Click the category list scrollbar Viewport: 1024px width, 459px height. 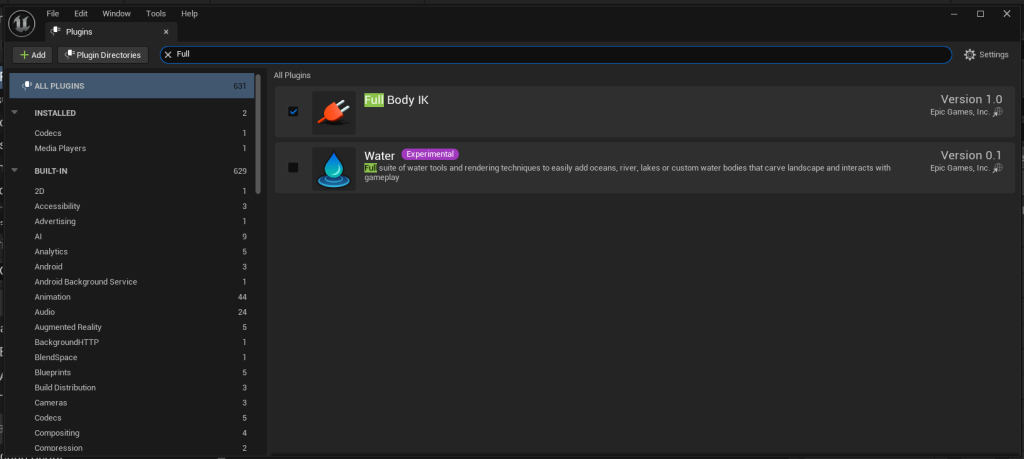pyautogui.click(x=258, y=134)
